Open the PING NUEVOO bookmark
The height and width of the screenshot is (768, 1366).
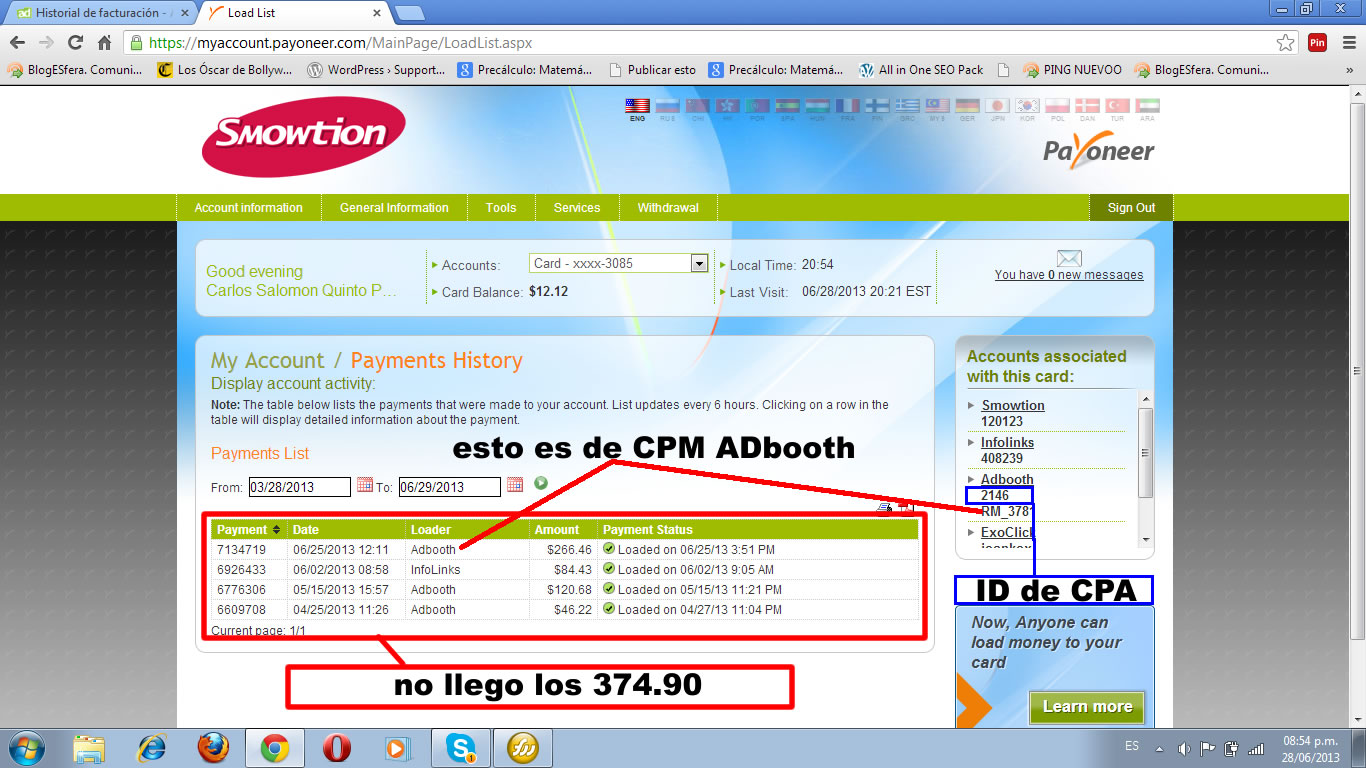point(1073,70)
